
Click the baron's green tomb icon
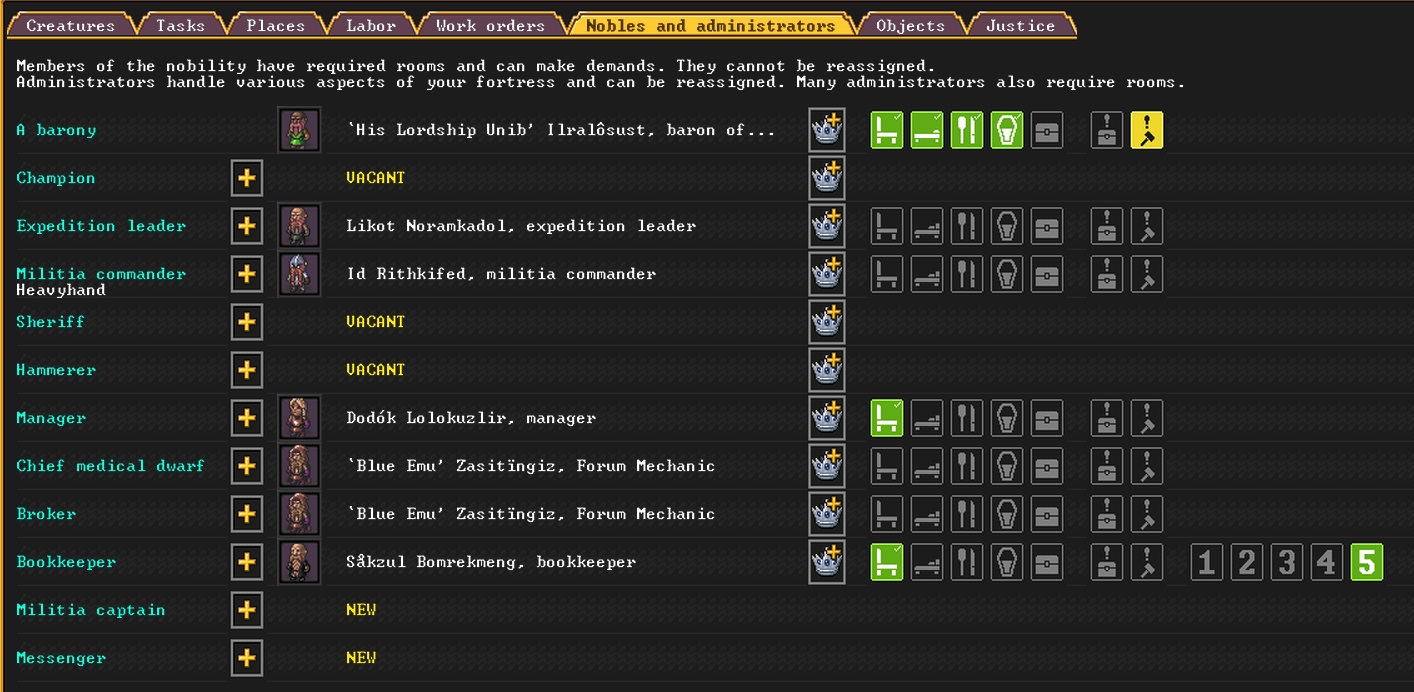[1006, 129]
